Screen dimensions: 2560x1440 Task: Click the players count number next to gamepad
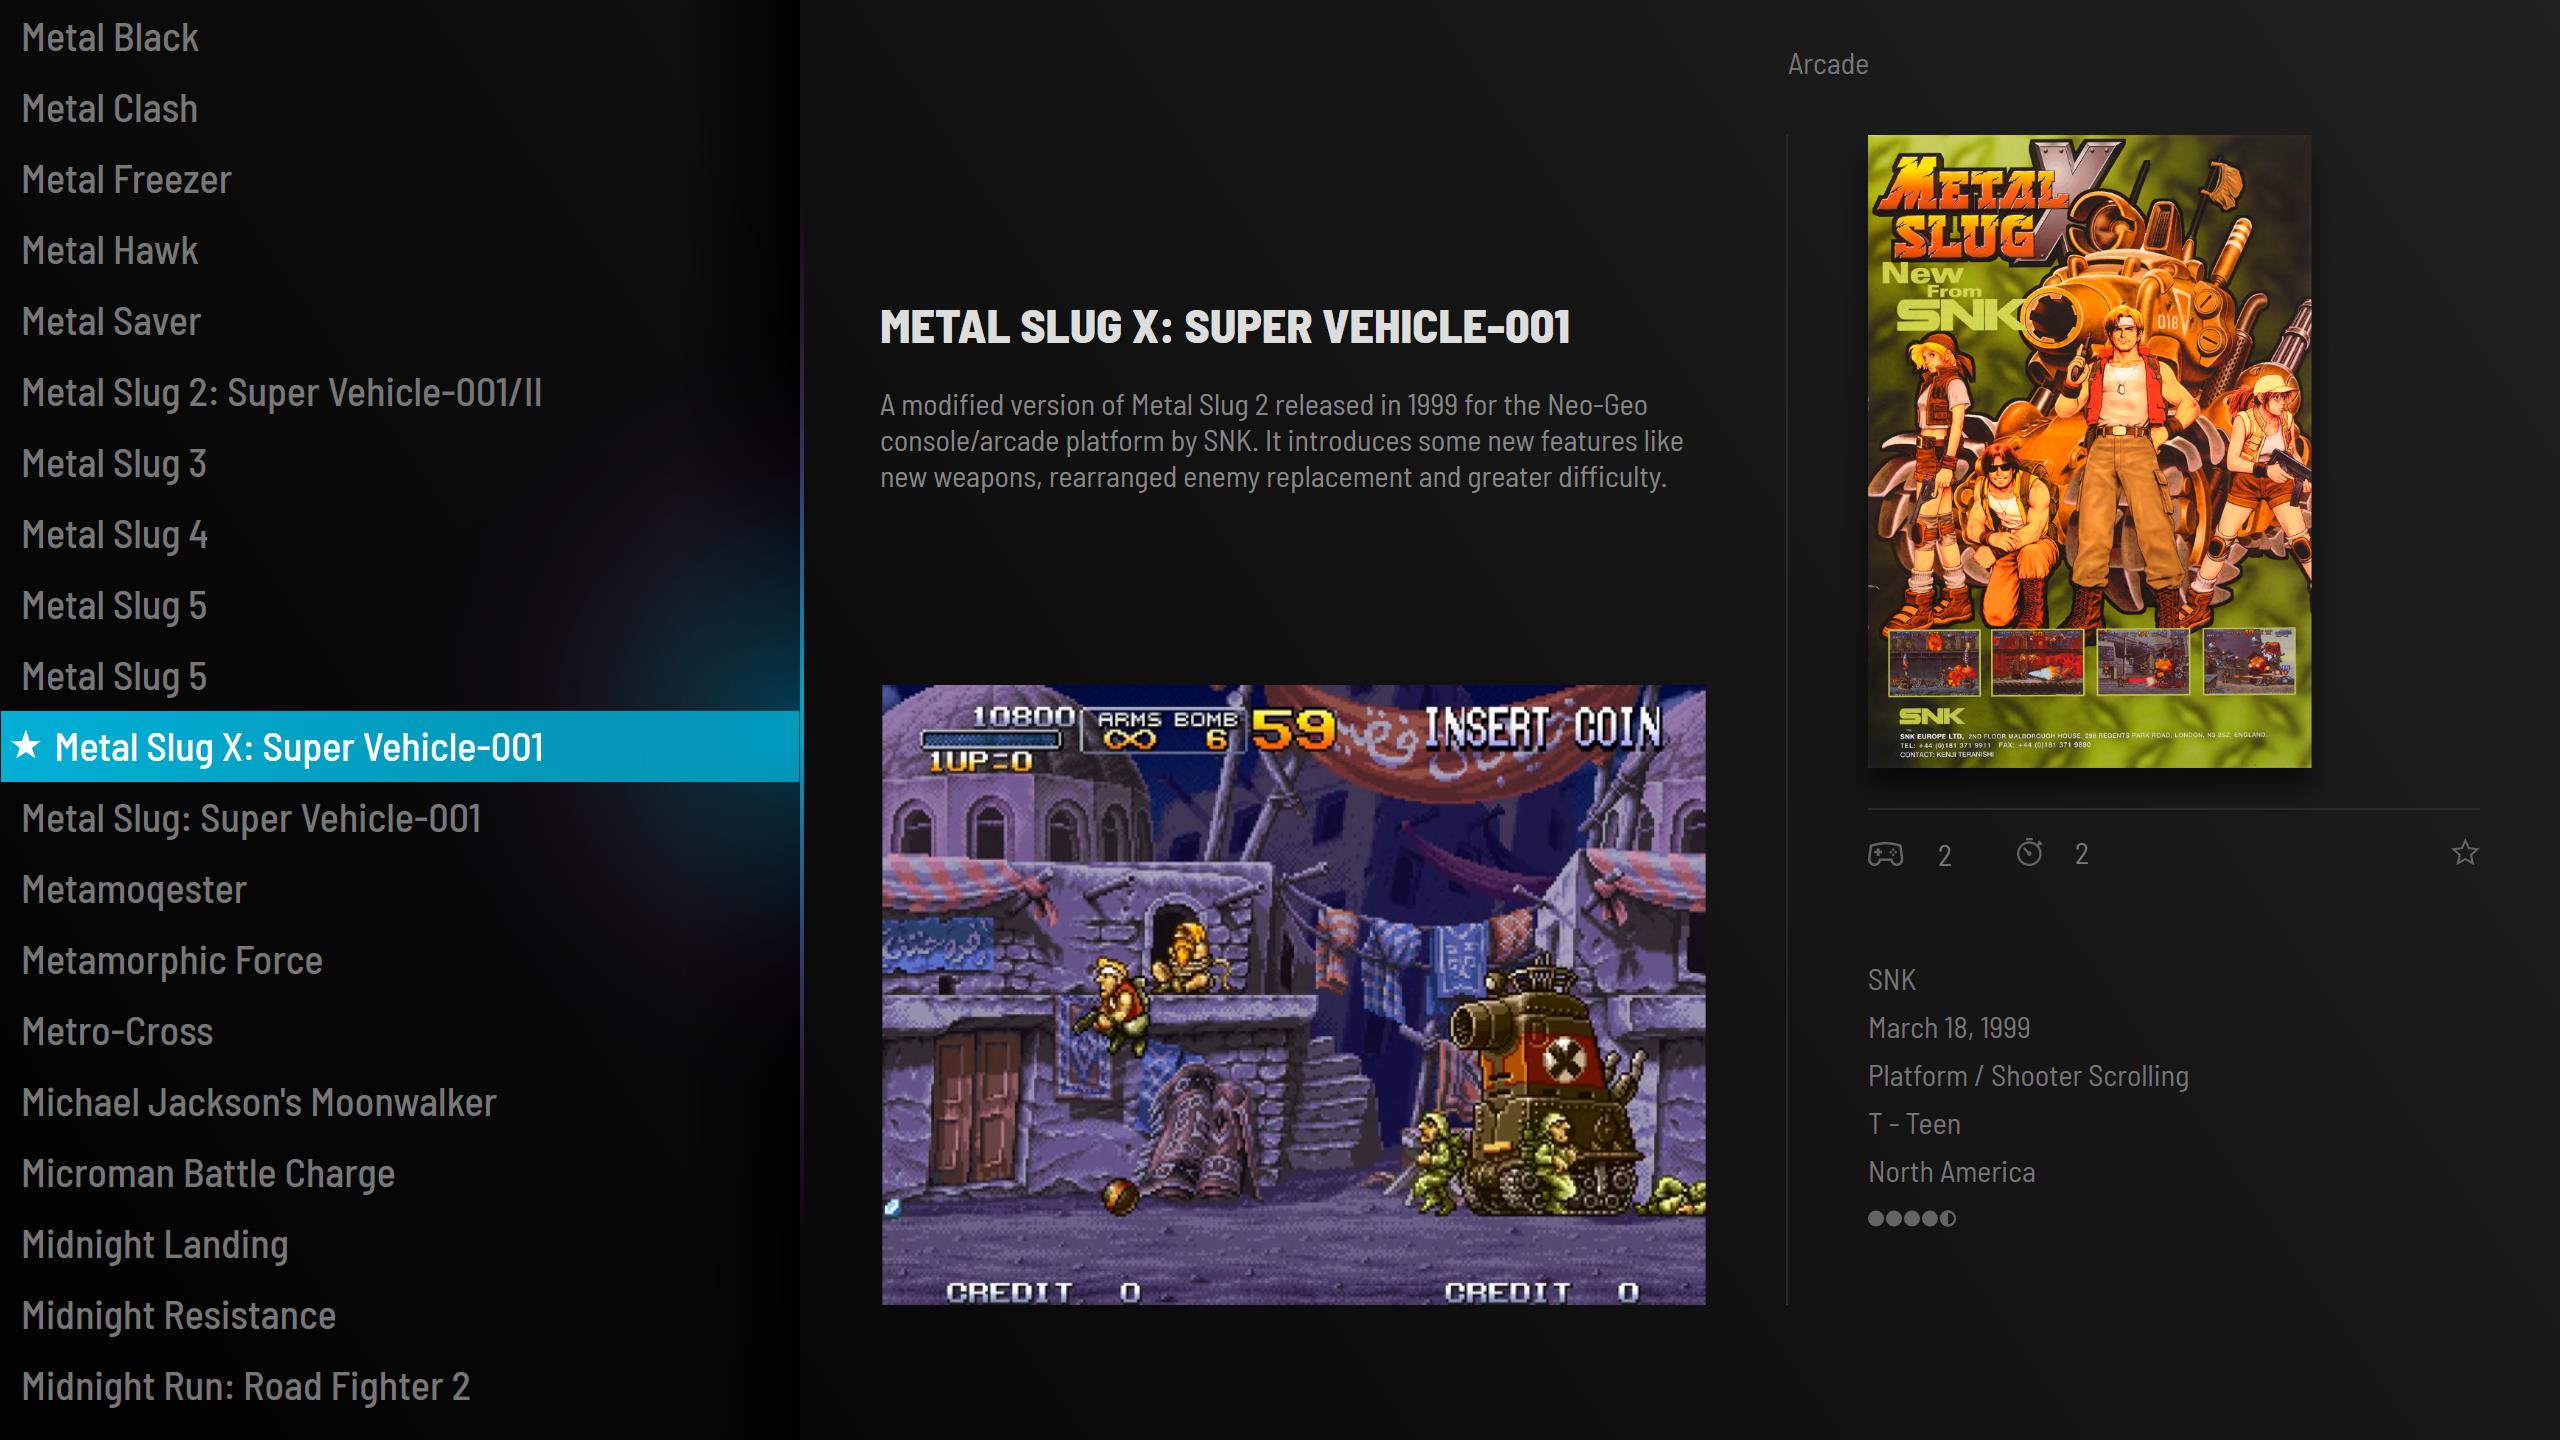coord(1944,855)
